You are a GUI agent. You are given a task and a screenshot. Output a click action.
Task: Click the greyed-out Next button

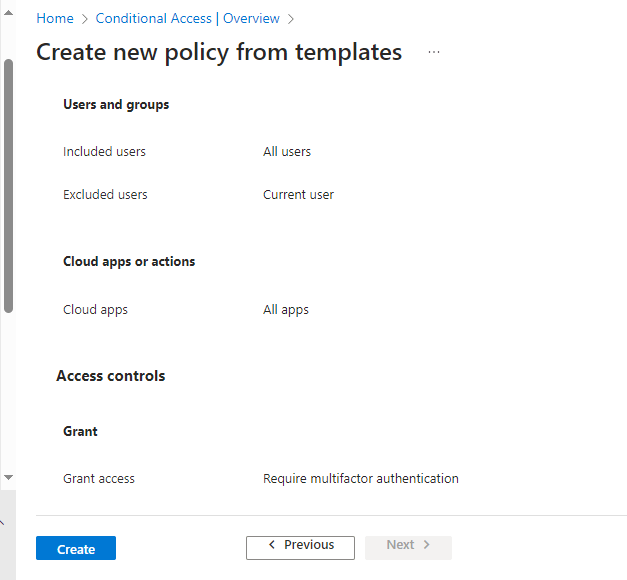click(408, 546)
